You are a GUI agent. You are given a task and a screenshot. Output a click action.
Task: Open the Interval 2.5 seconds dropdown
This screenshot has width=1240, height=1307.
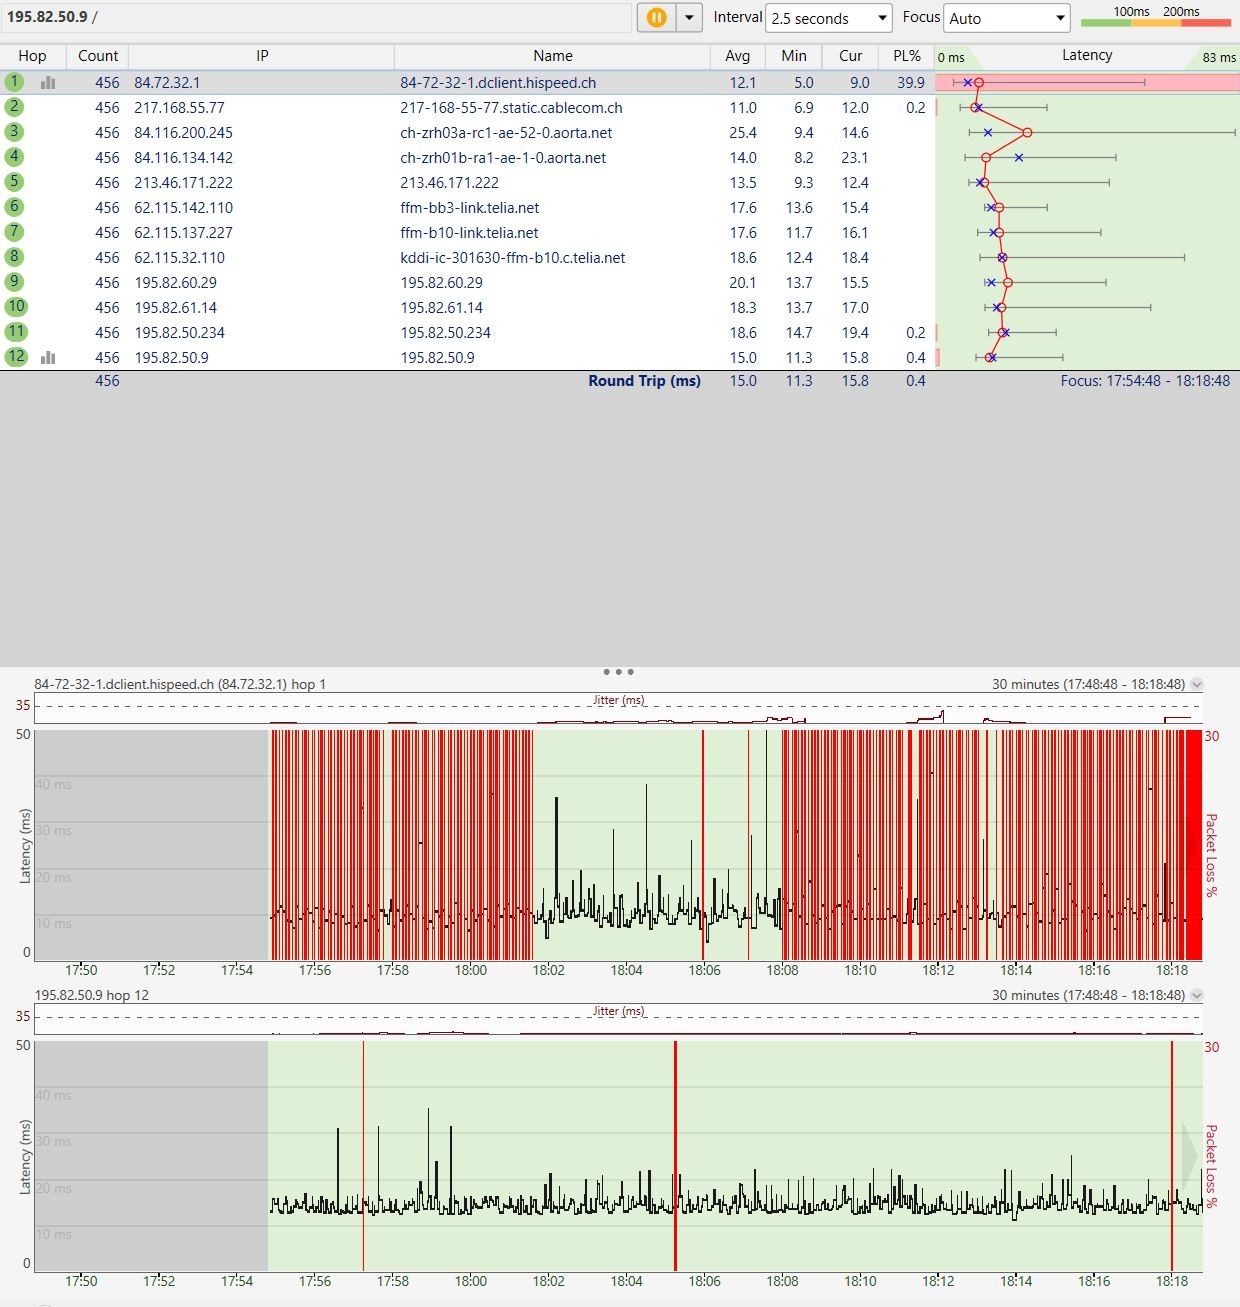tap(828, 18)
